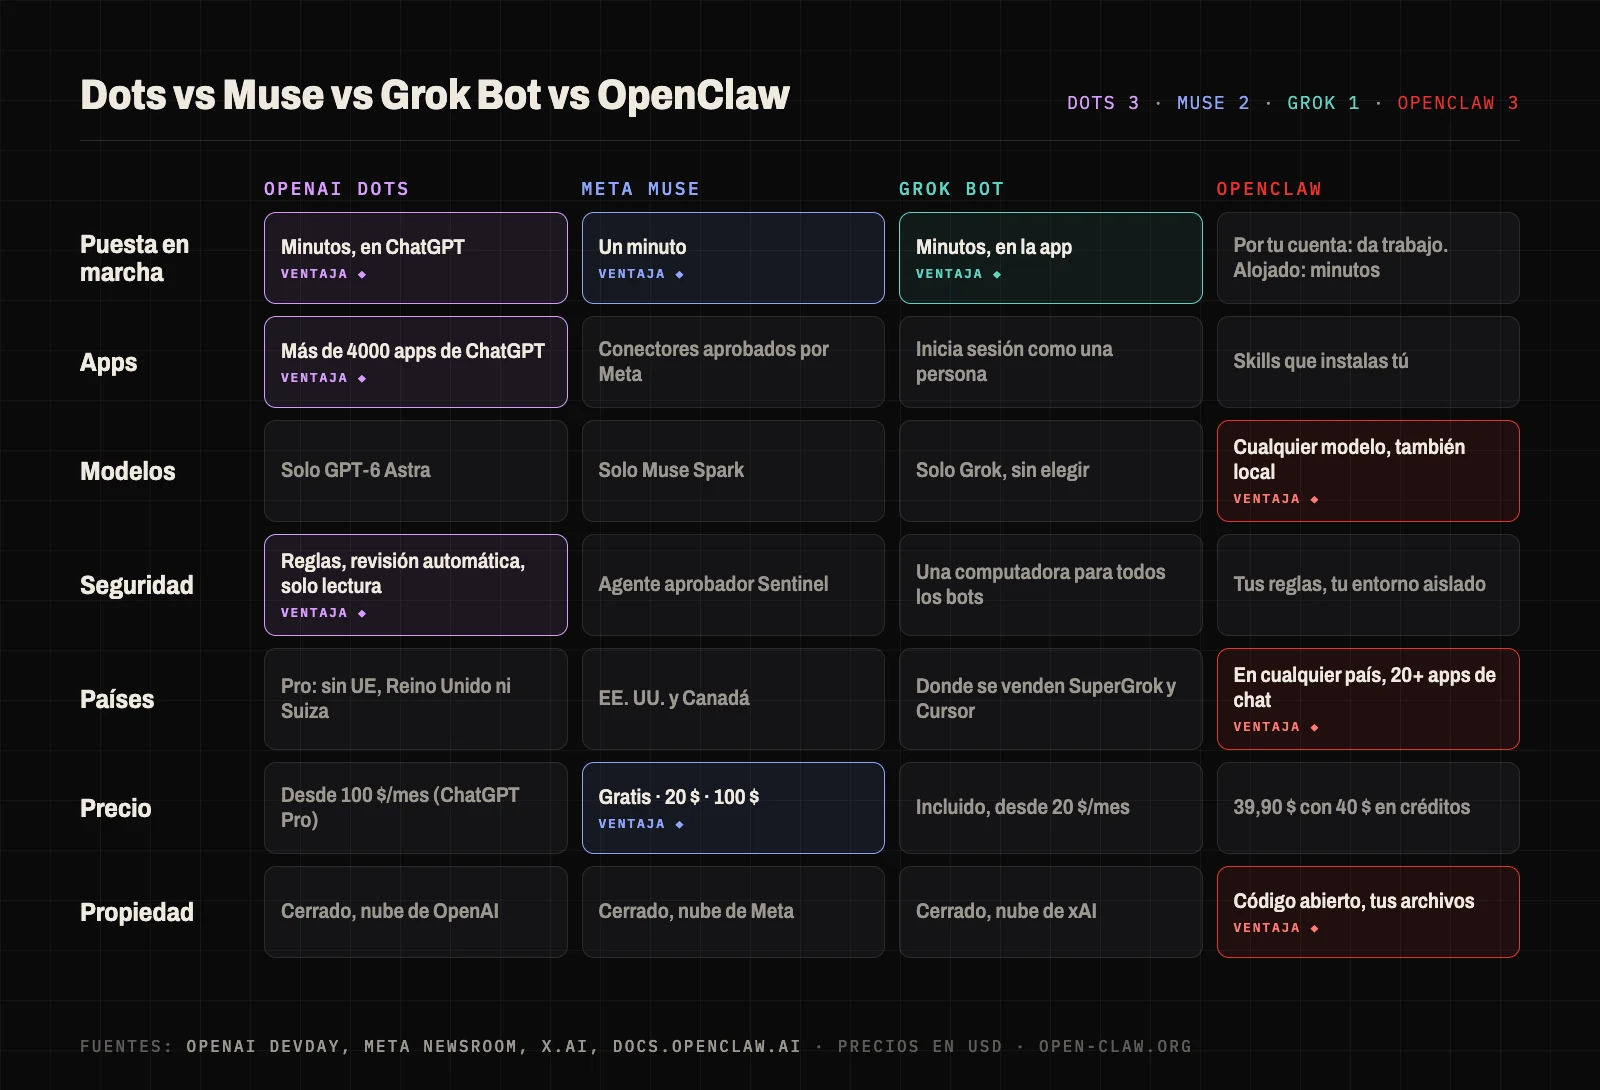Screen dimensions: 1600x1090
Task: Select the 'En cualquier país, 20+ apps de chat' card
Action: [1368, 699]
